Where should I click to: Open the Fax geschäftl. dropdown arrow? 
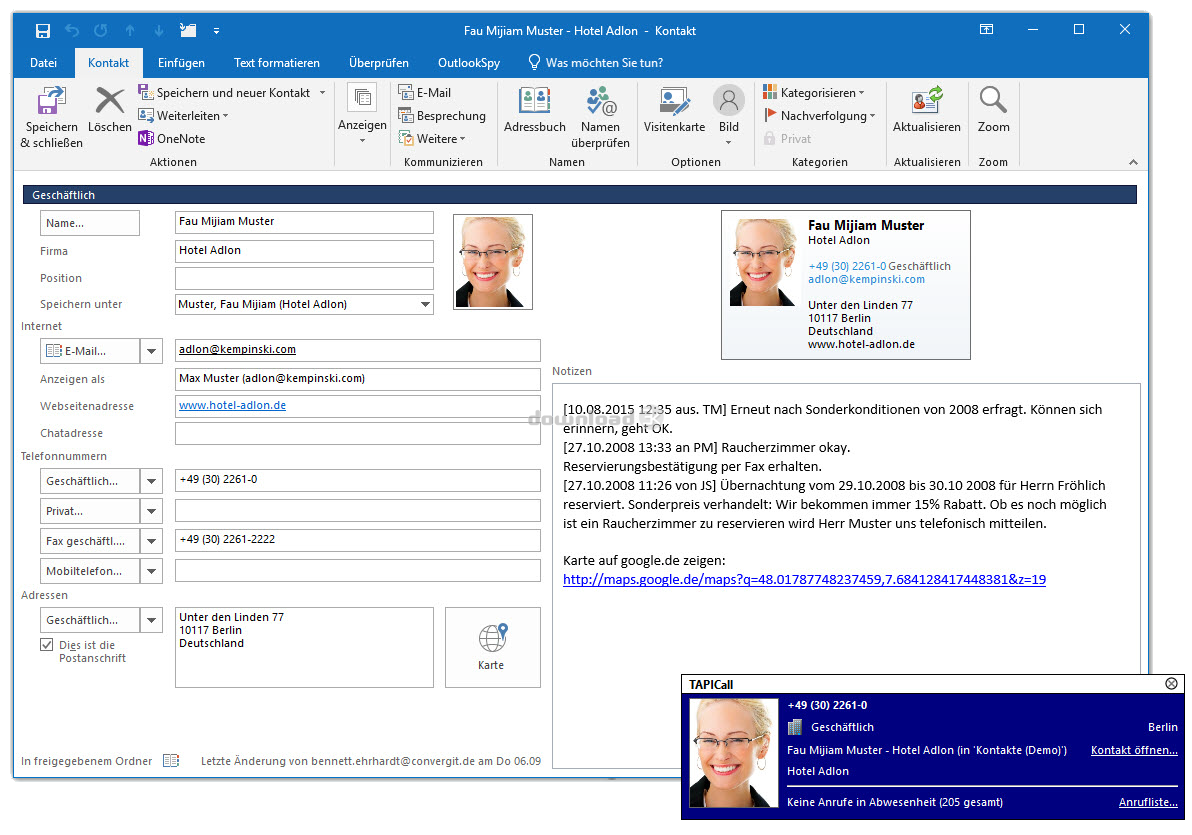coord(151,541)
